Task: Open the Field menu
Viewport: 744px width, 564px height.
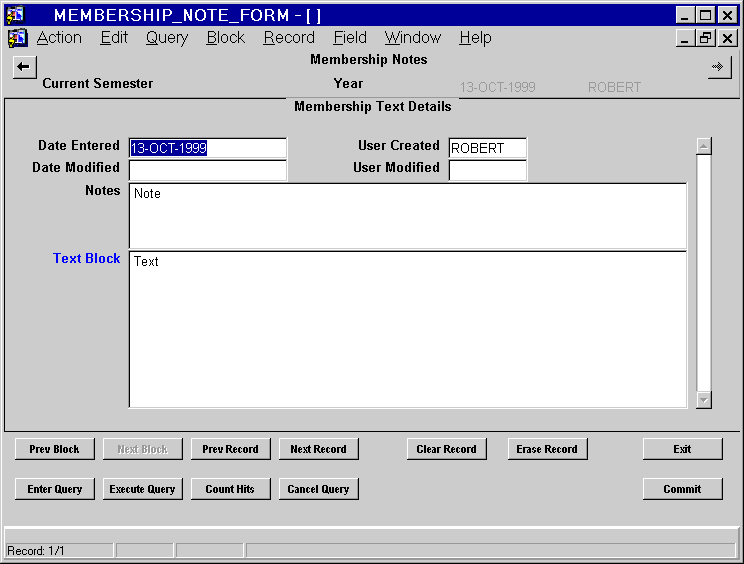Action: [350, 37]
